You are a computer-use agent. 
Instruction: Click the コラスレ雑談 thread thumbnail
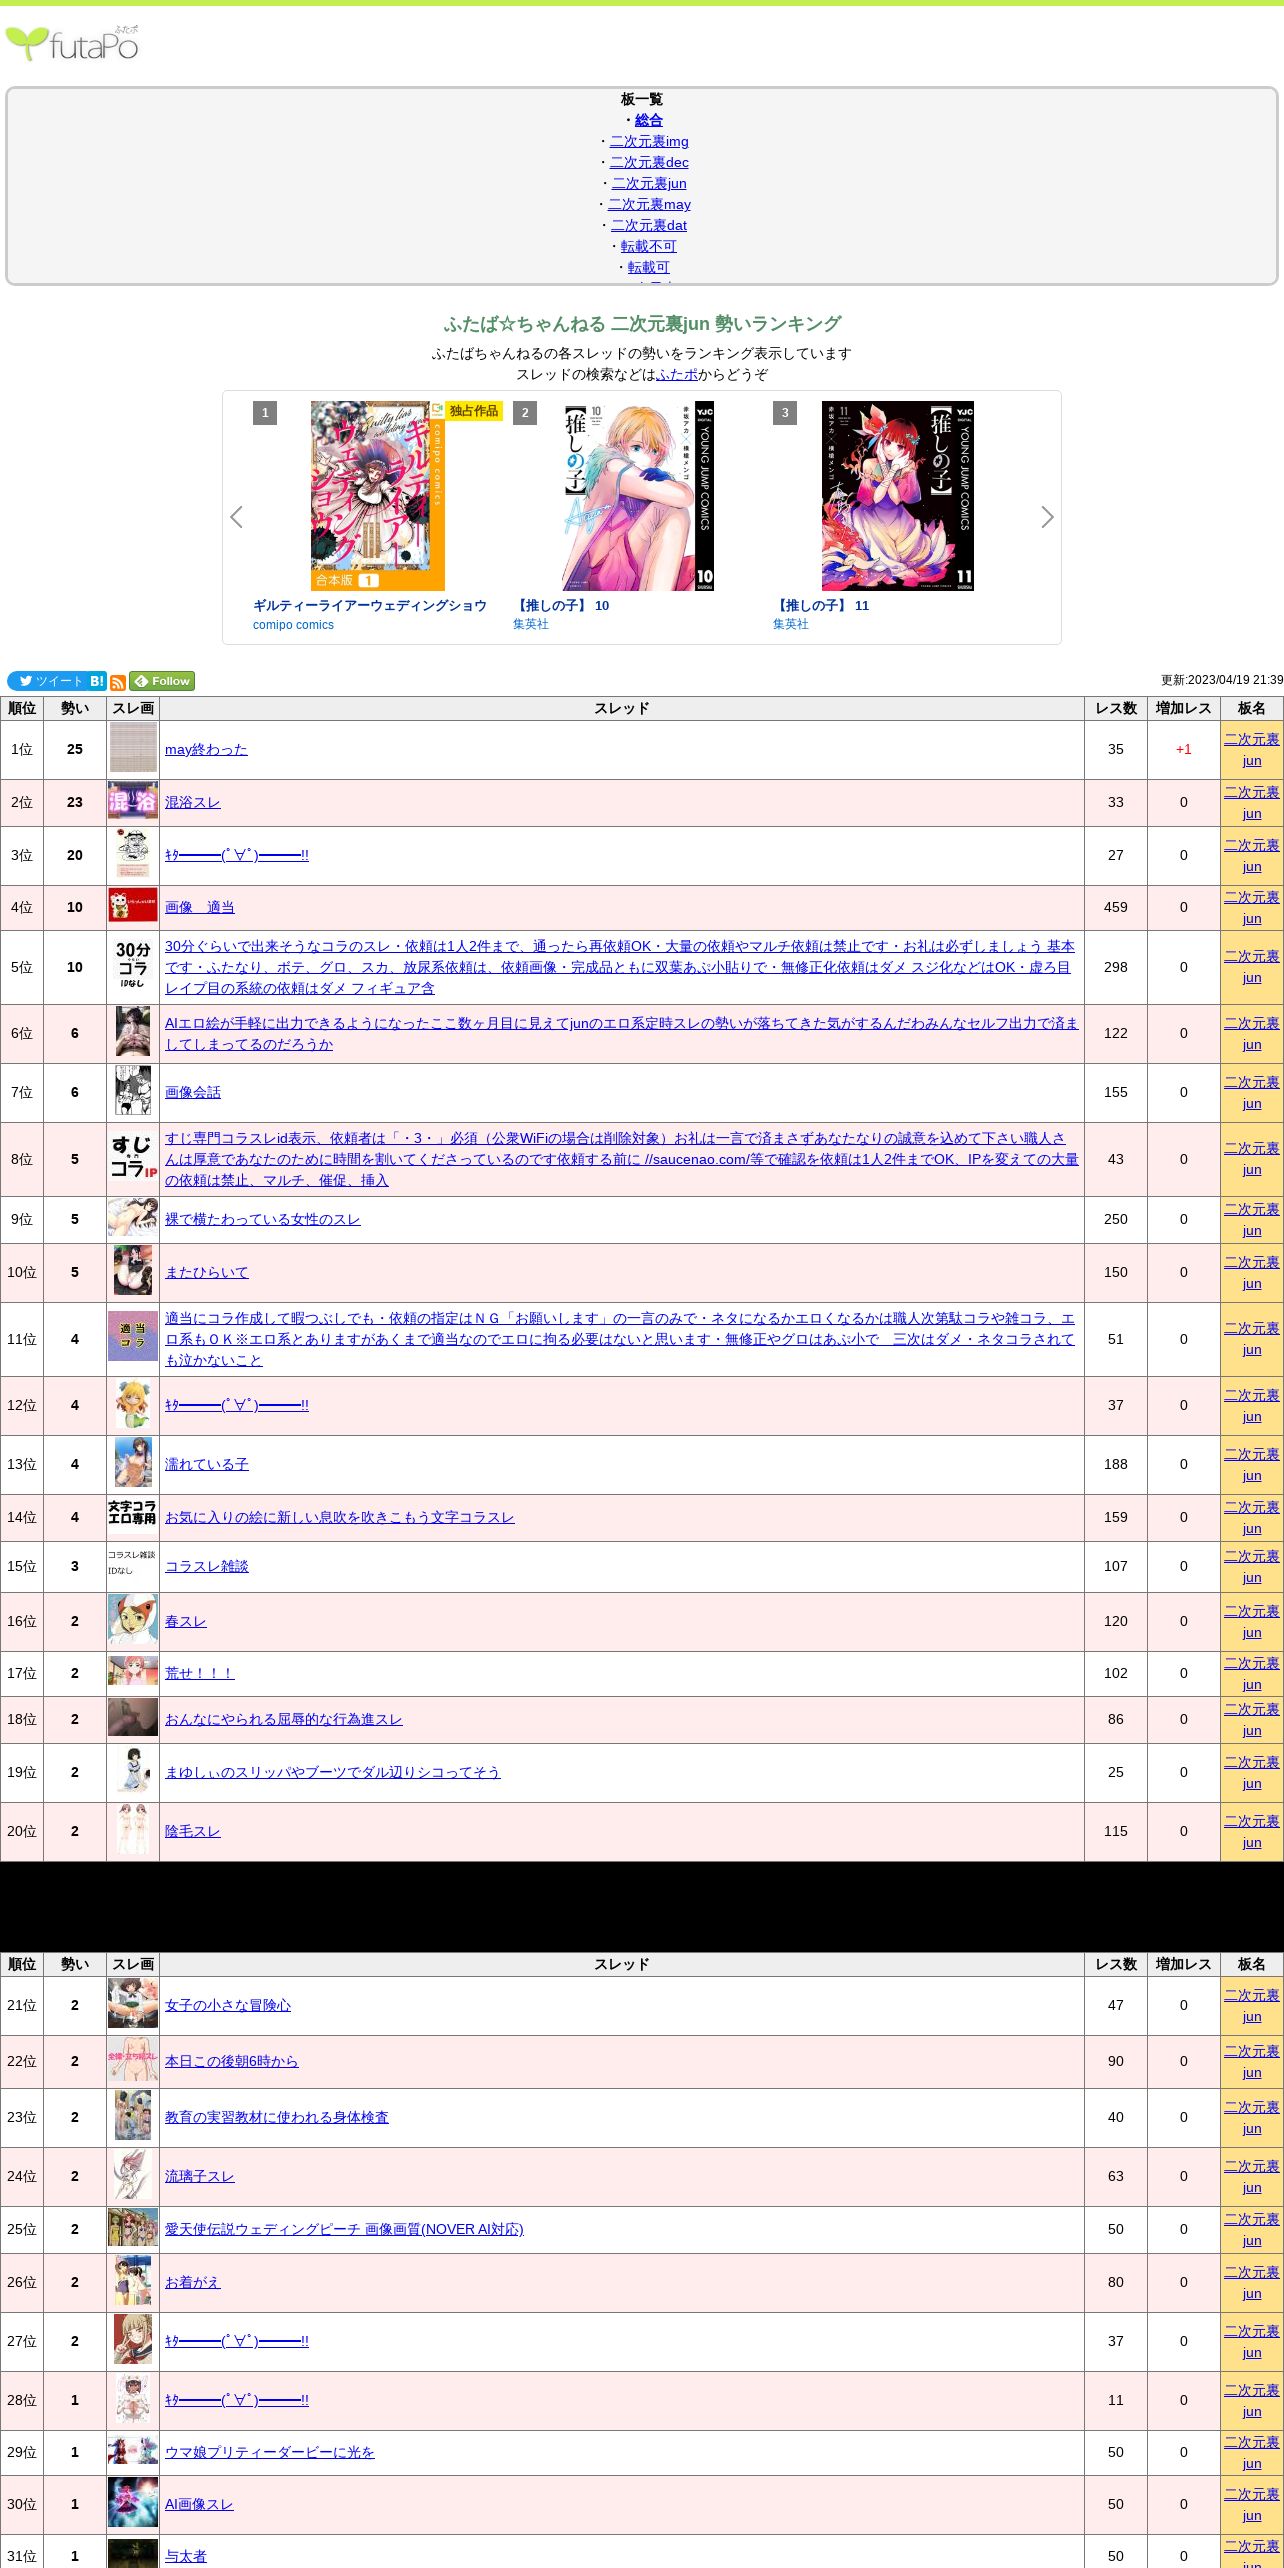pos(133,1563)
